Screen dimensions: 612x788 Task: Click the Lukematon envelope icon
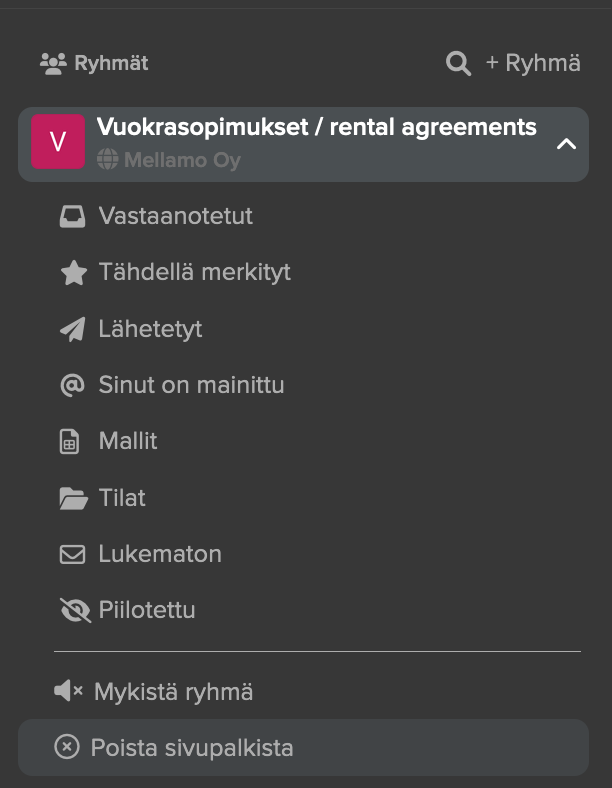click(72, 555)
